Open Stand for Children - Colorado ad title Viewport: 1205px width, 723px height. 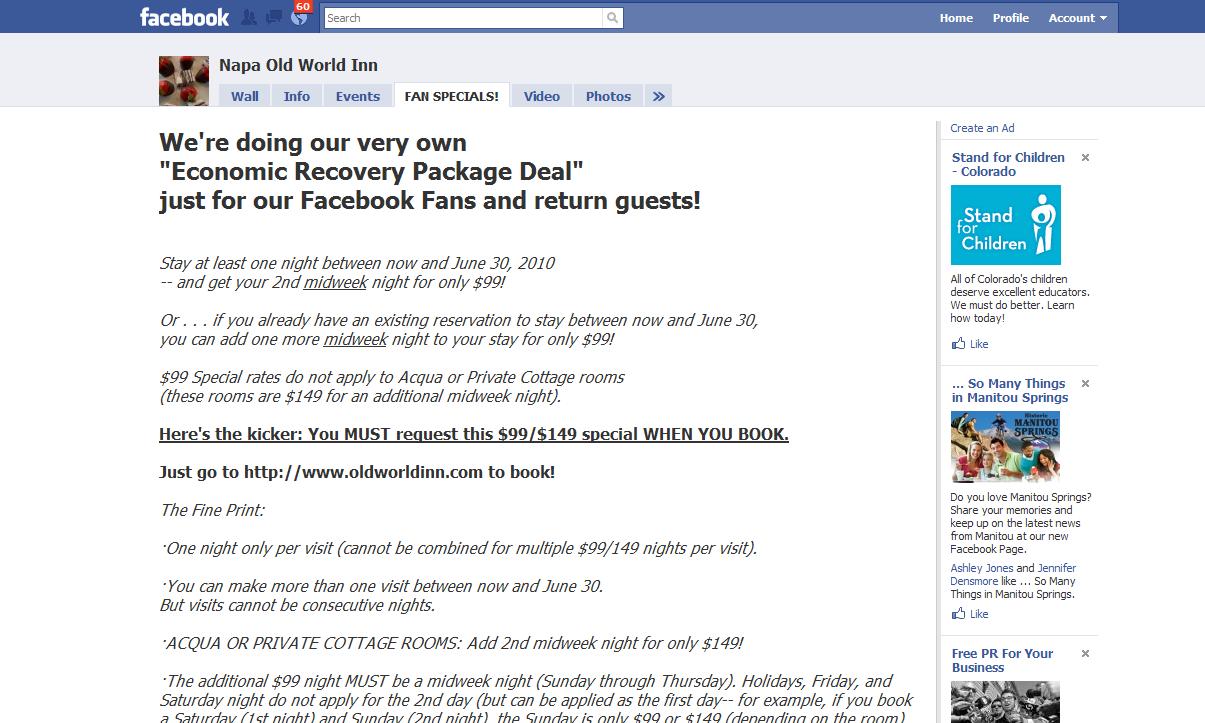click(x=1008, y=164)
